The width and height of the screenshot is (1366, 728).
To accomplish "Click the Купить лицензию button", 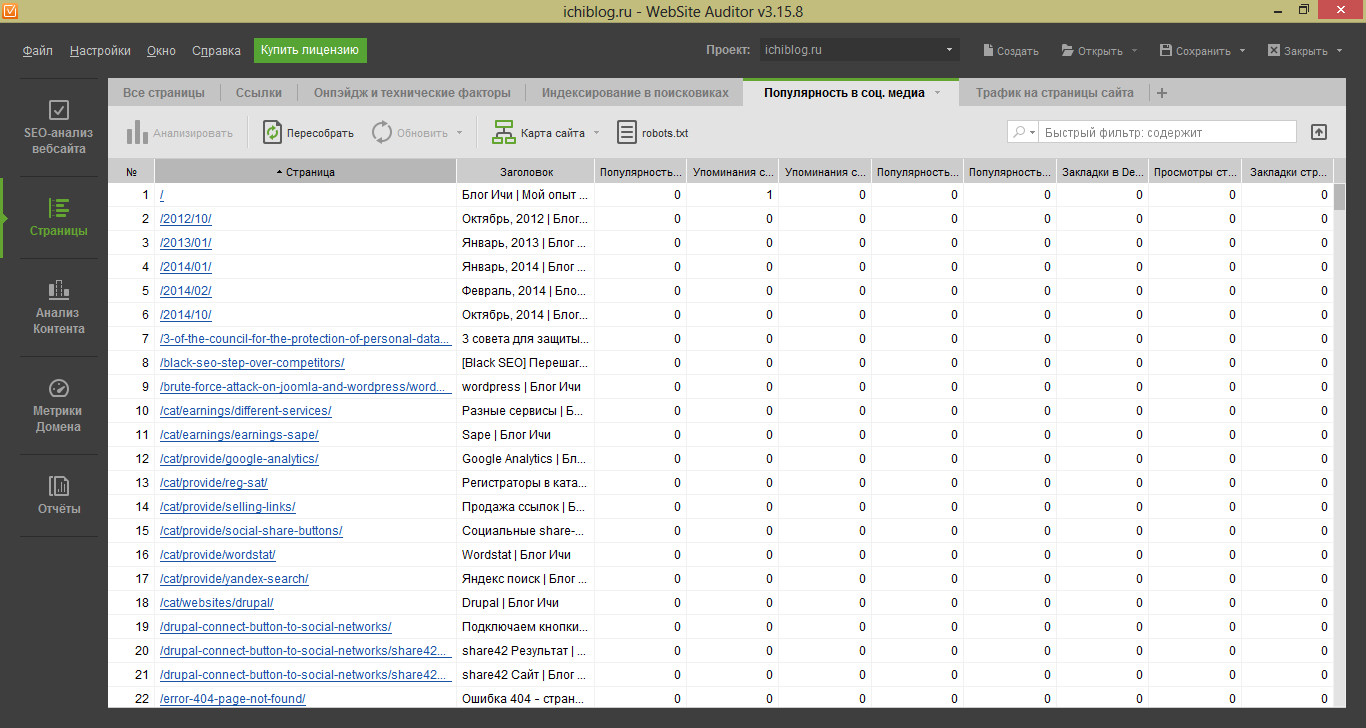I will [310, 50].
